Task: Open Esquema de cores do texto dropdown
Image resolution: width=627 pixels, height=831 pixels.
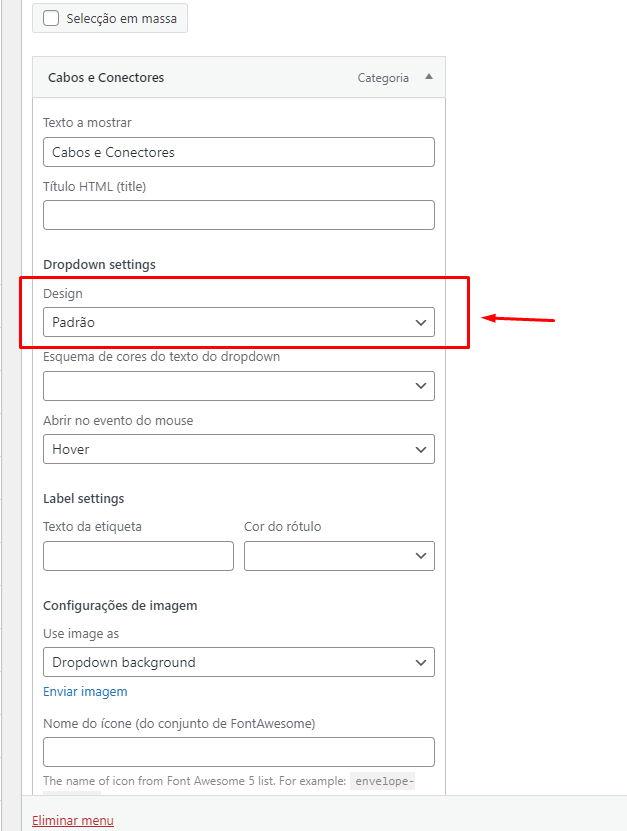Action: coord(239,386)
